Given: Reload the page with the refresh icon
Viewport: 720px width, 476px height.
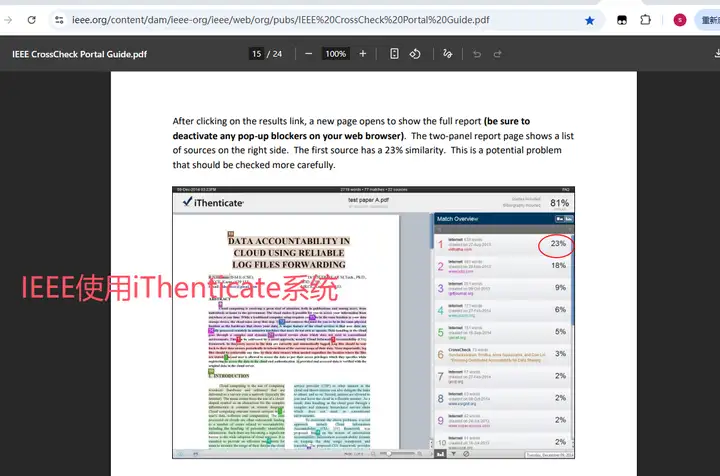Looking at the screenshot, I should (x=32, y=20).
